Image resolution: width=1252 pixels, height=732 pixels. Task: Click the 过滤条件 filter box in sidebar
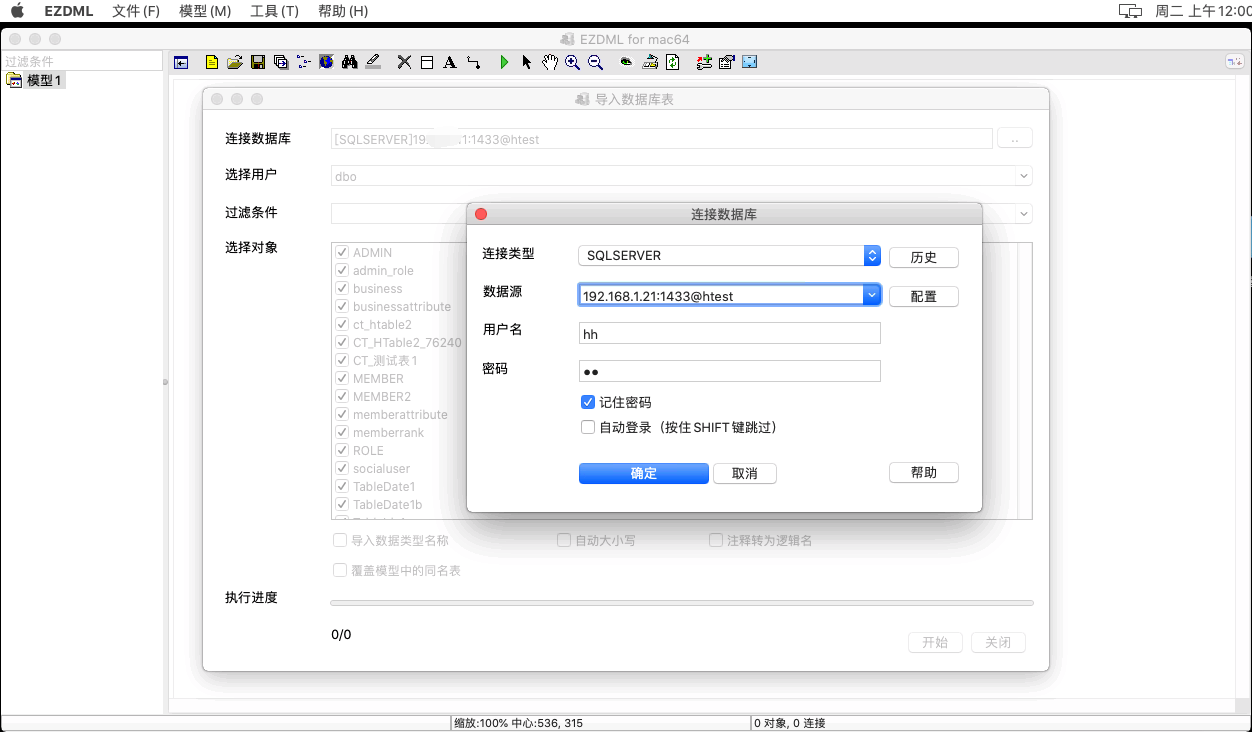(x=82, y=62)
